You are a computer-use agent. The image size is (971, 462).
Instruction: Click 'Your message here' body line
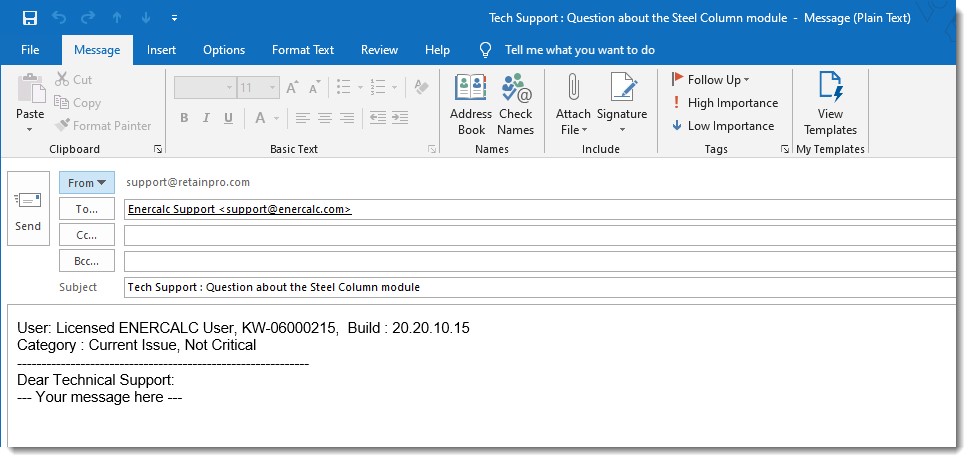coord(100,397)
